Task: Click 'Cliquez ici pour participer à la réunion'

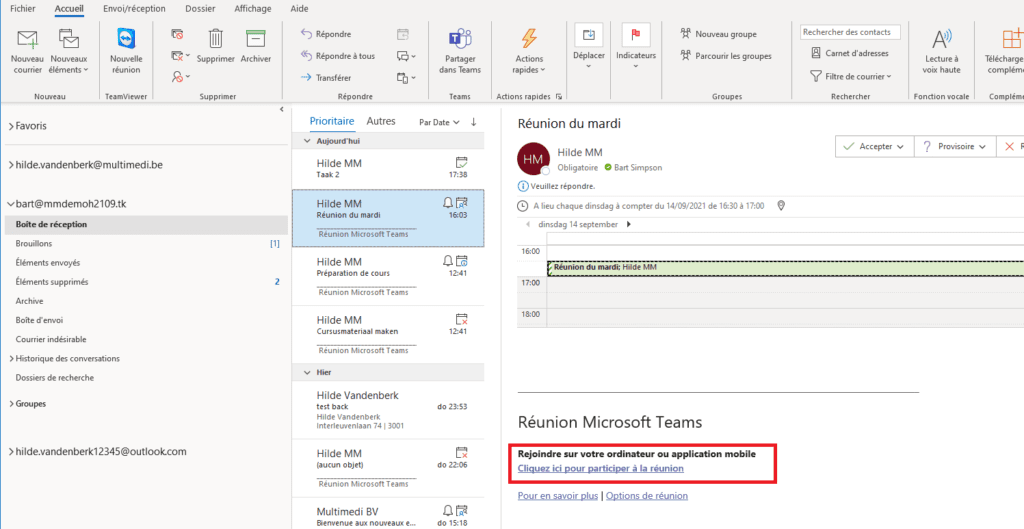Action: click(x=601, y=468)
